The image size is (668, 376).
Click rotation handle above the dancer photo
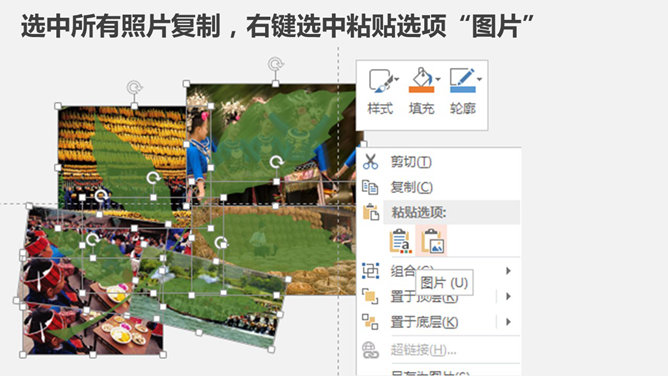pyautogui.click(x=276, y=65)
